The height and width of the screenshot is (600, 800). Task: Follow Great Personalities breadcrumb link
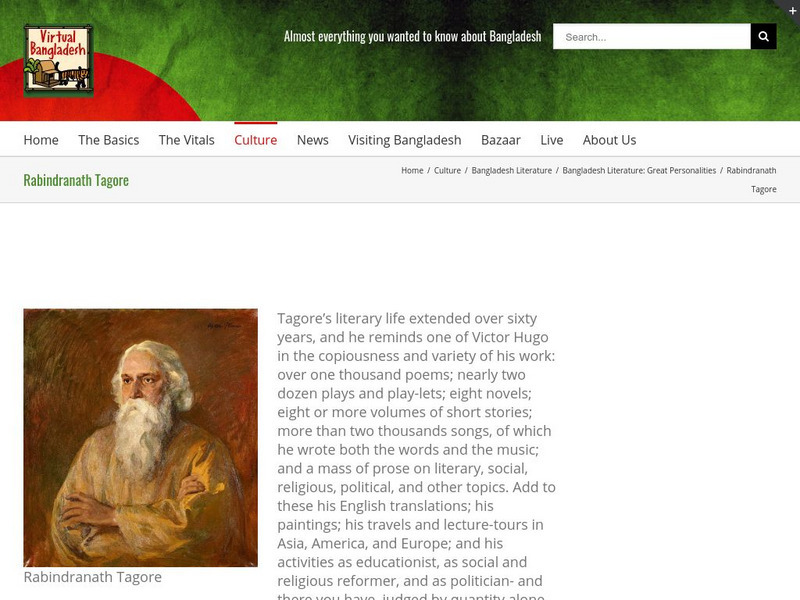[639, 170]
